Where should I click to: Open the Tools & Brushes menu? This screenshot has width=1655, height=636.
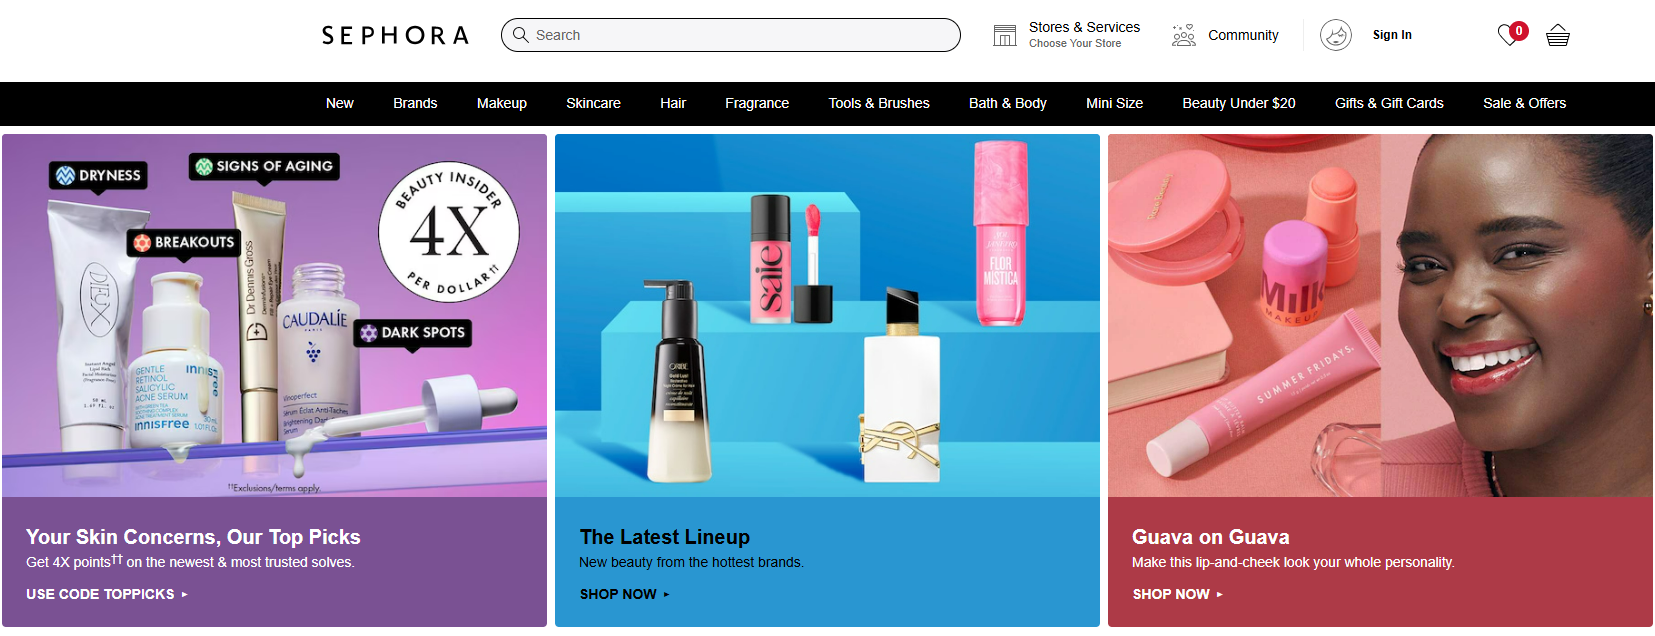(x=879, y=103)
